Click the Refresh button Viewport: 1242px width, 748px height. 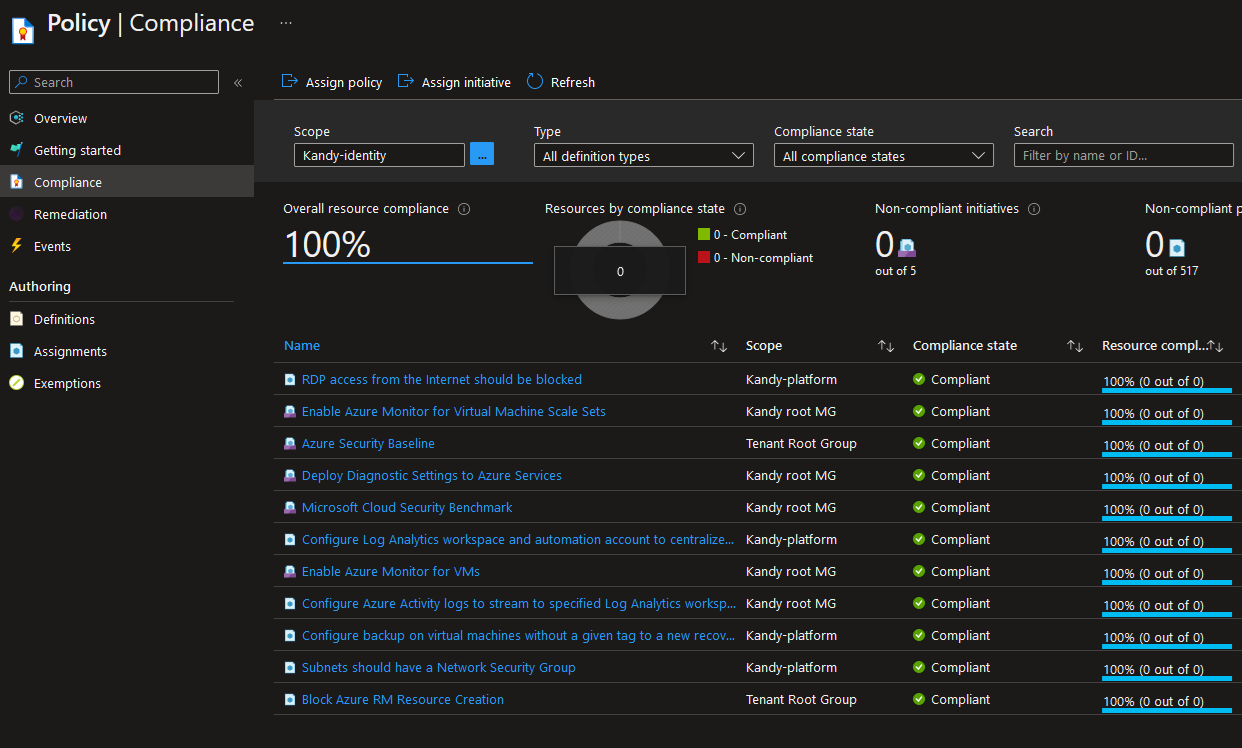coord(561,82)
